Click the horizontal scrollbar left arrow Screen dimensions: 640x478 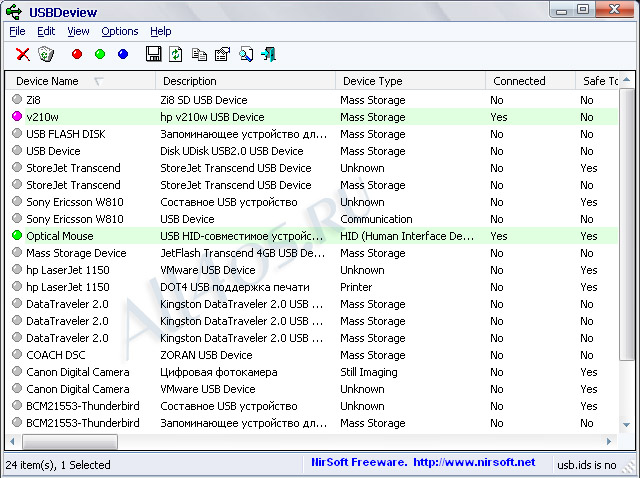click(13, 441)
